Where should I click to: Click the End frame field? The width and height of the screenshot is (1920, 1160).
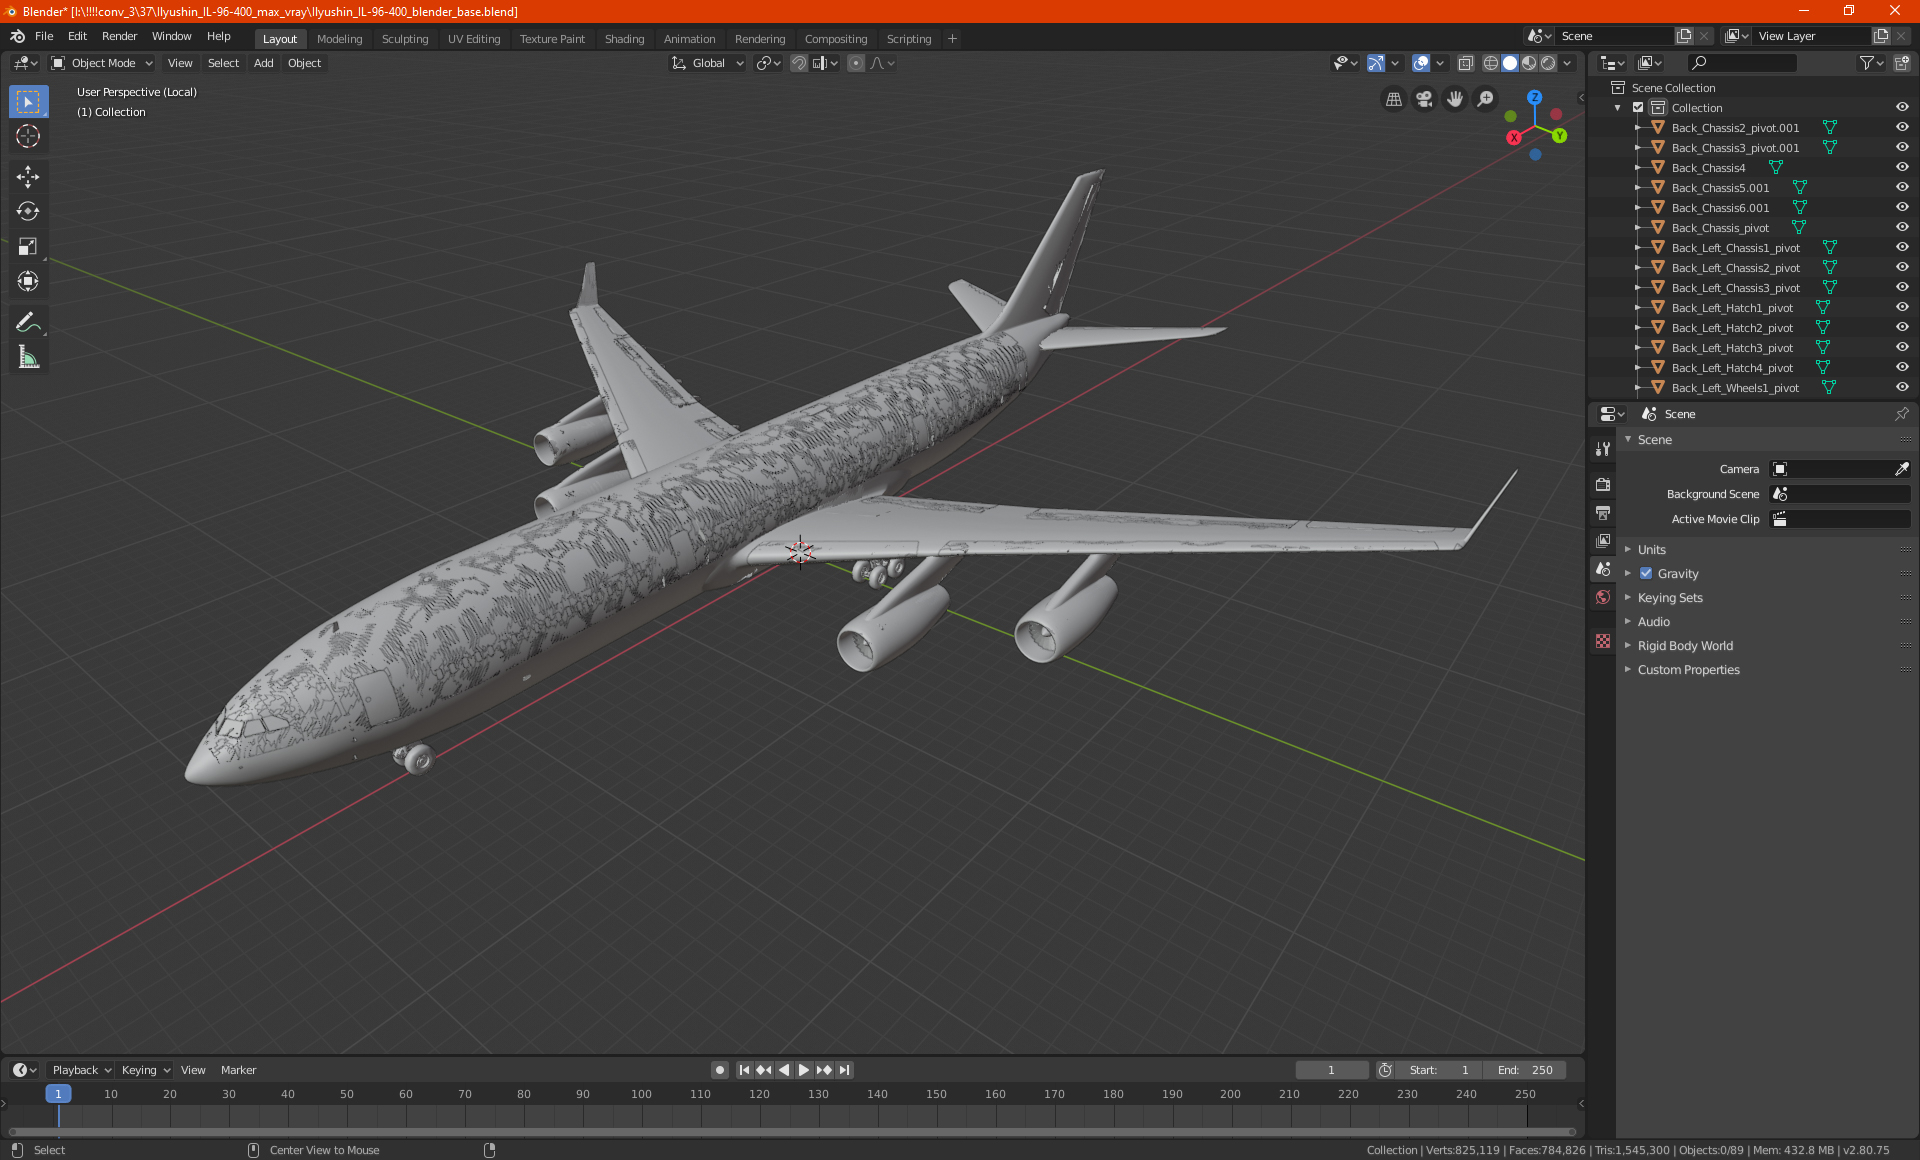1525,1070
